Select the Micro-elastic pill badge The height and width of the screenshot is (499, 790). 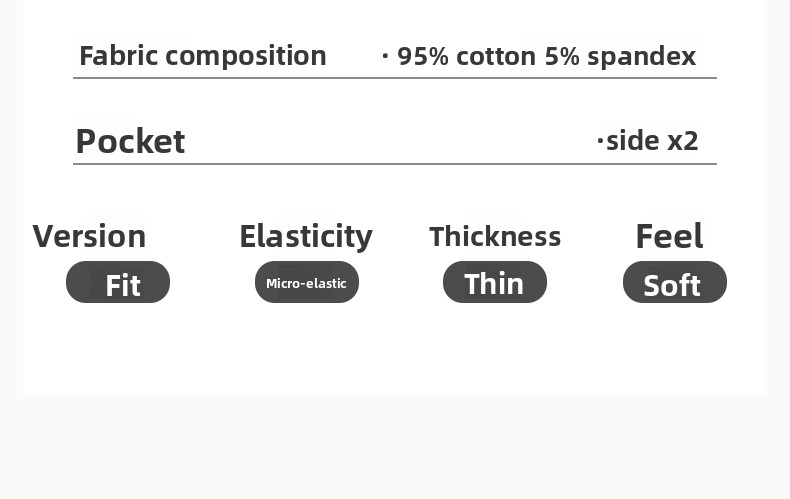(x=306, y=283)
